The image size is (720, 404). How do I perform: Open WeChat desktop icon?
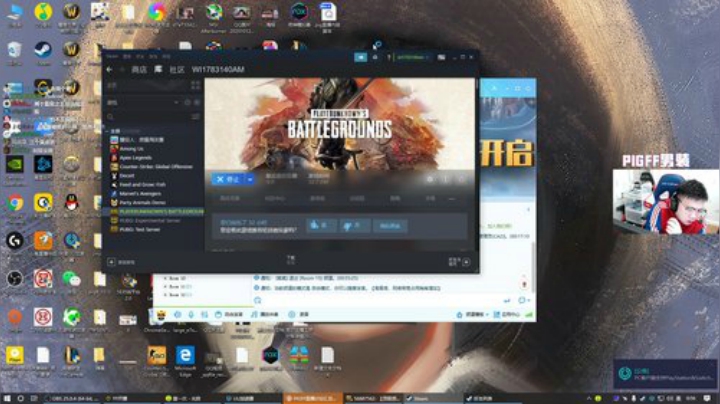tap(71, 279)
